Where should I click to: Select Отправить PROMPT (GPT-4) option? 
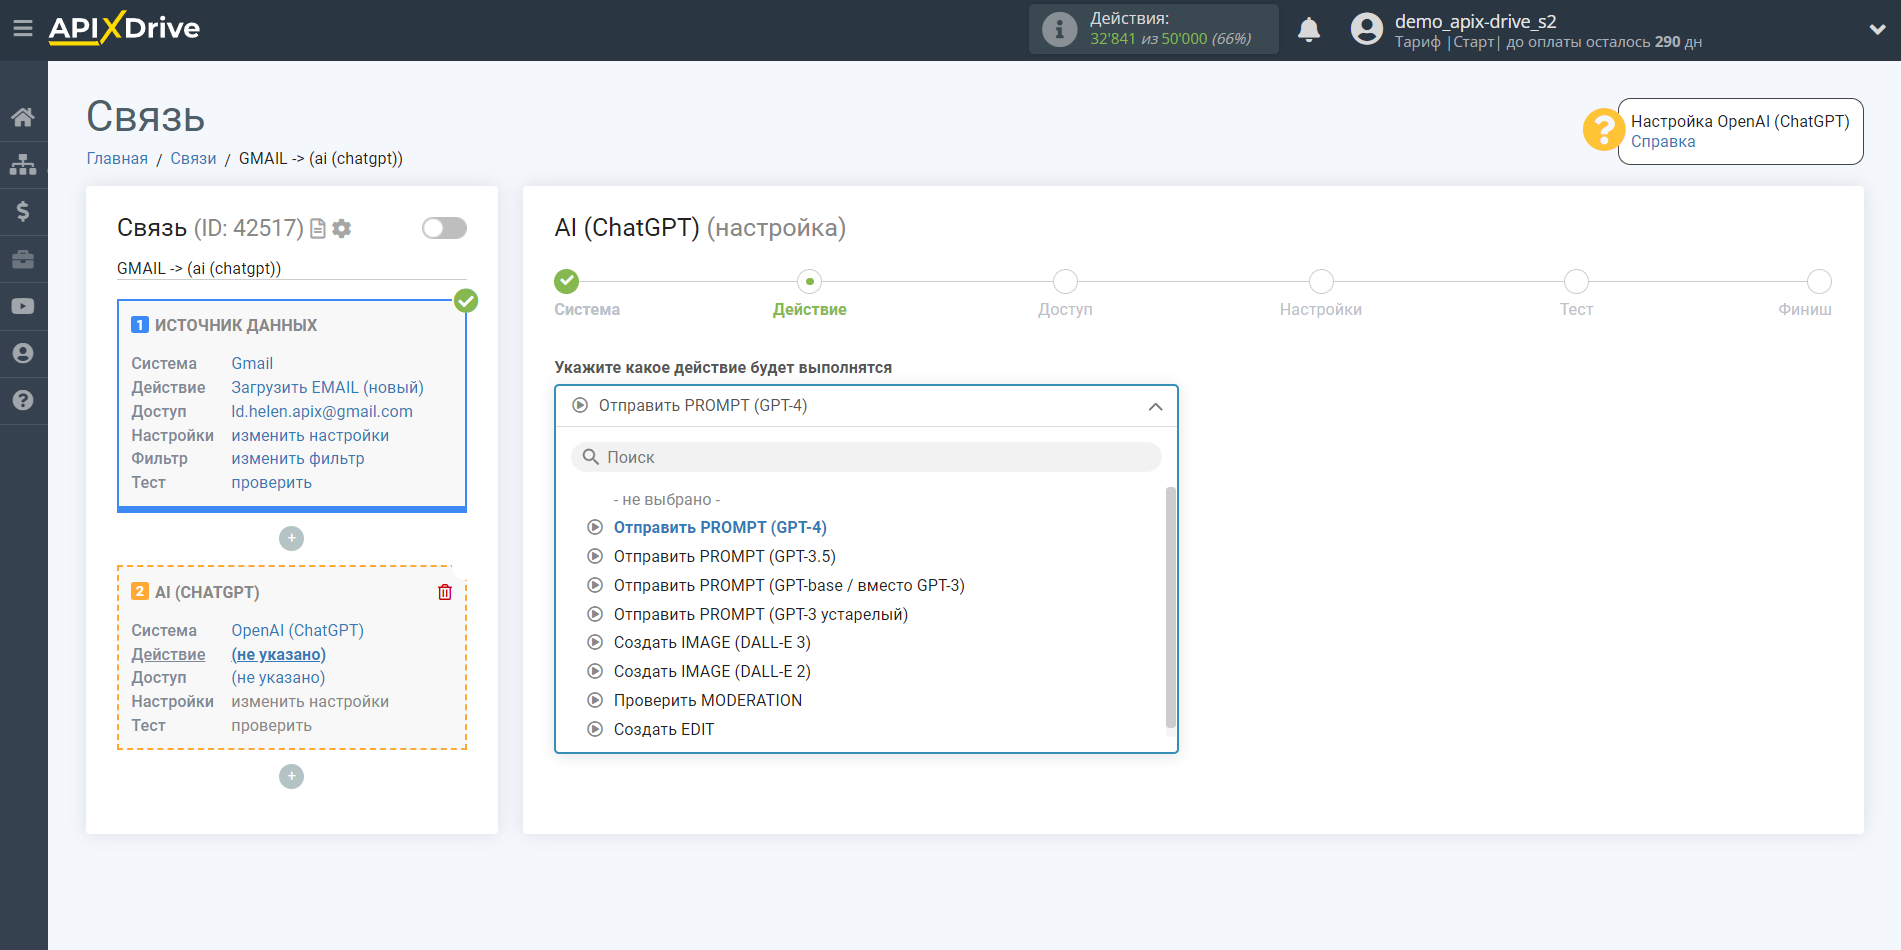tap(720, 527)
